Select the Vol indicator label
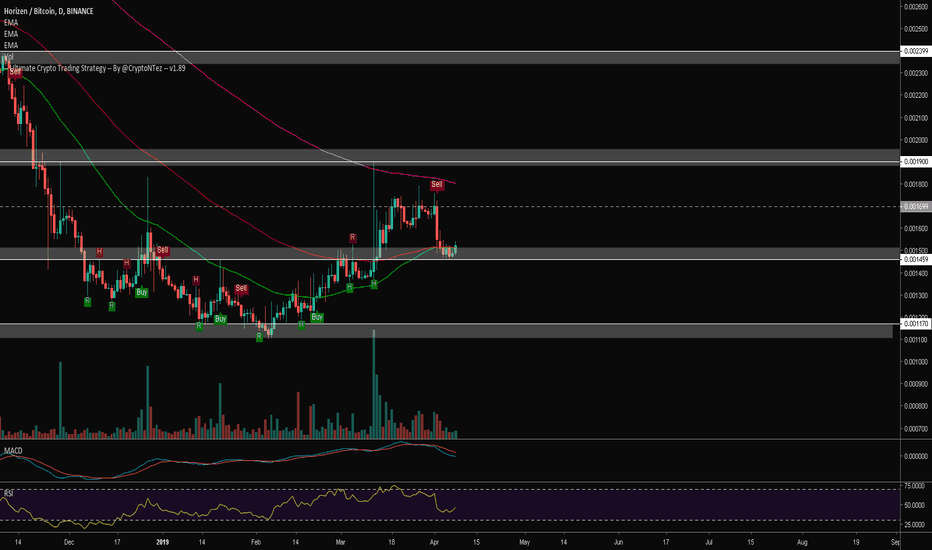 (x=9, y=57)
